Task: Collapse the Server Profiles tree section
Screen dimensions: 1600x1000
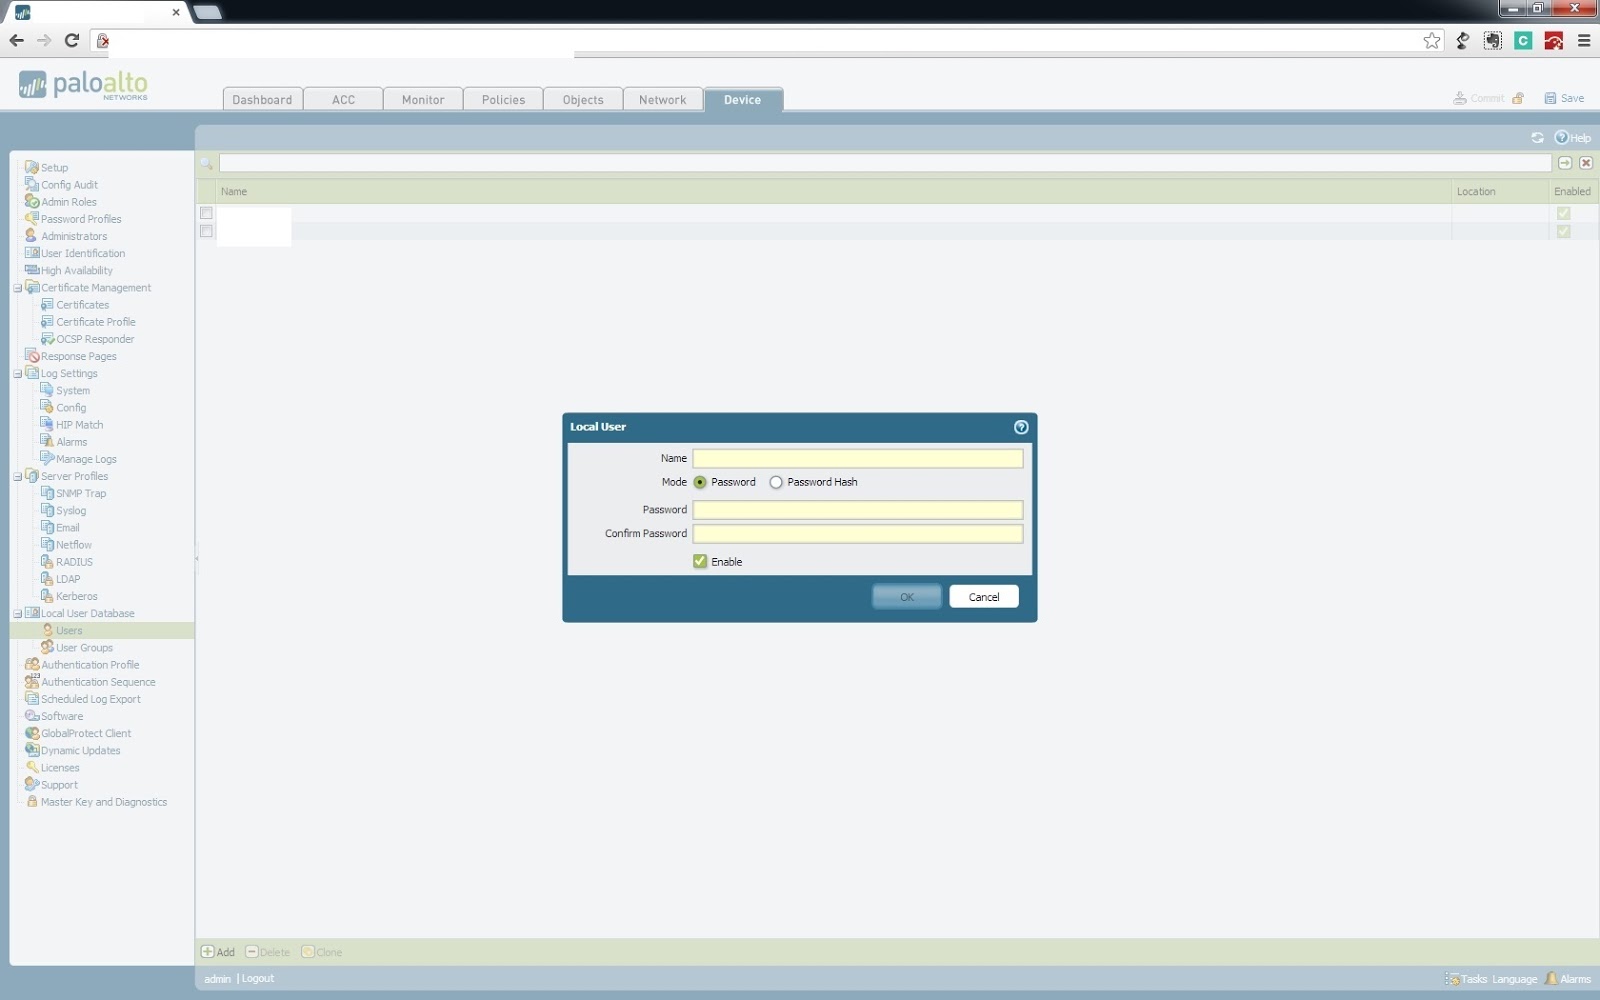Action: coord(18,476)
